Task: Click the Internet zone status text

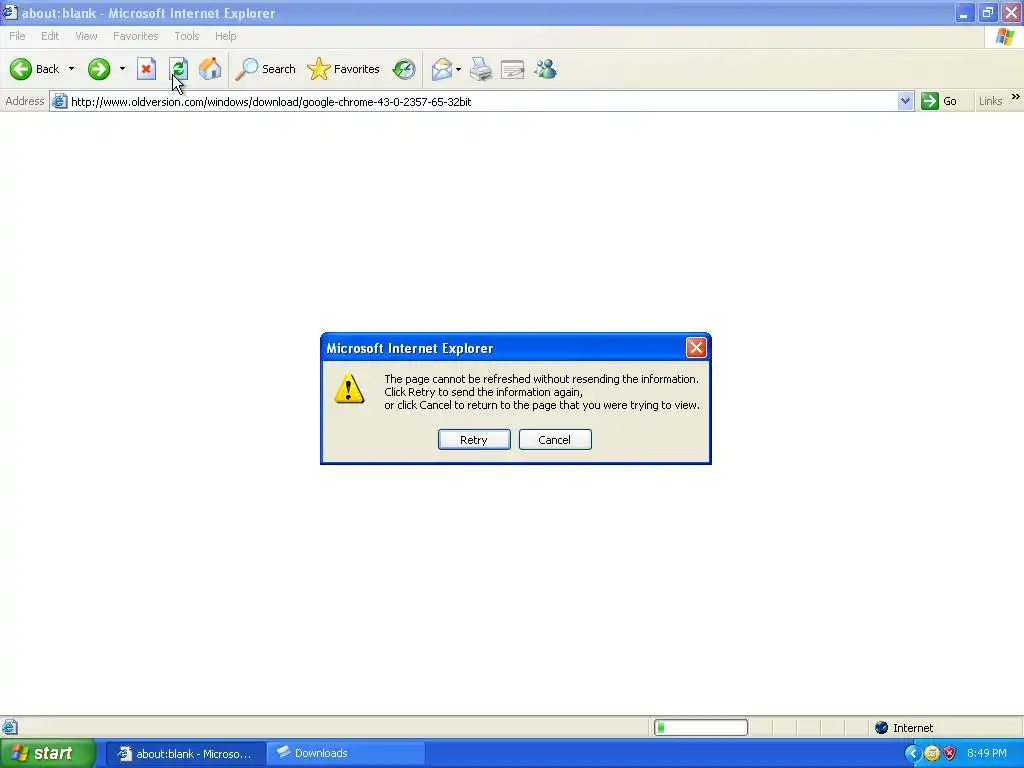Action: click(x=913, y=728)
